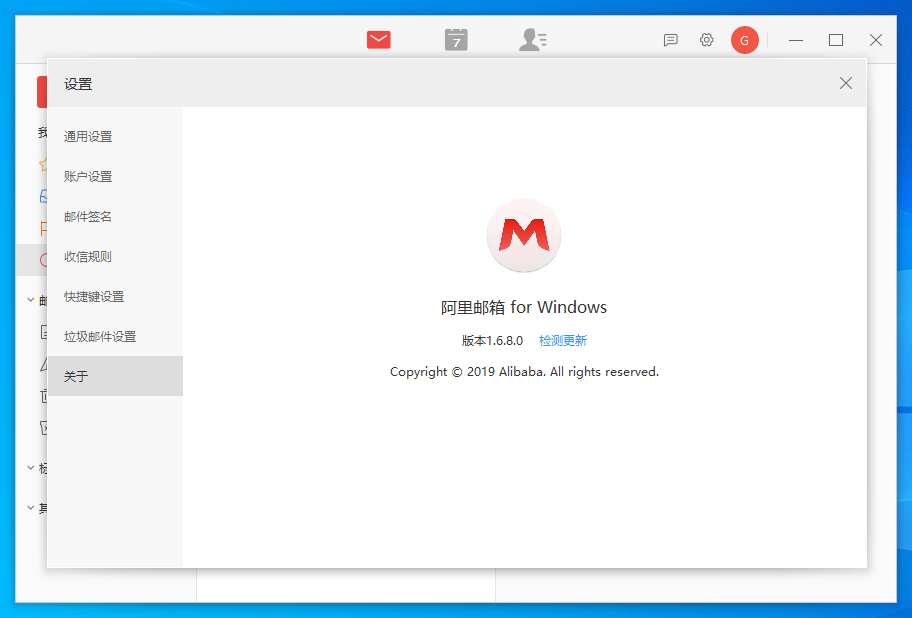Choose 收信规则 from the settings list
Image resolution: width=912 pixels, height=618 pixels.
point(115,257)
